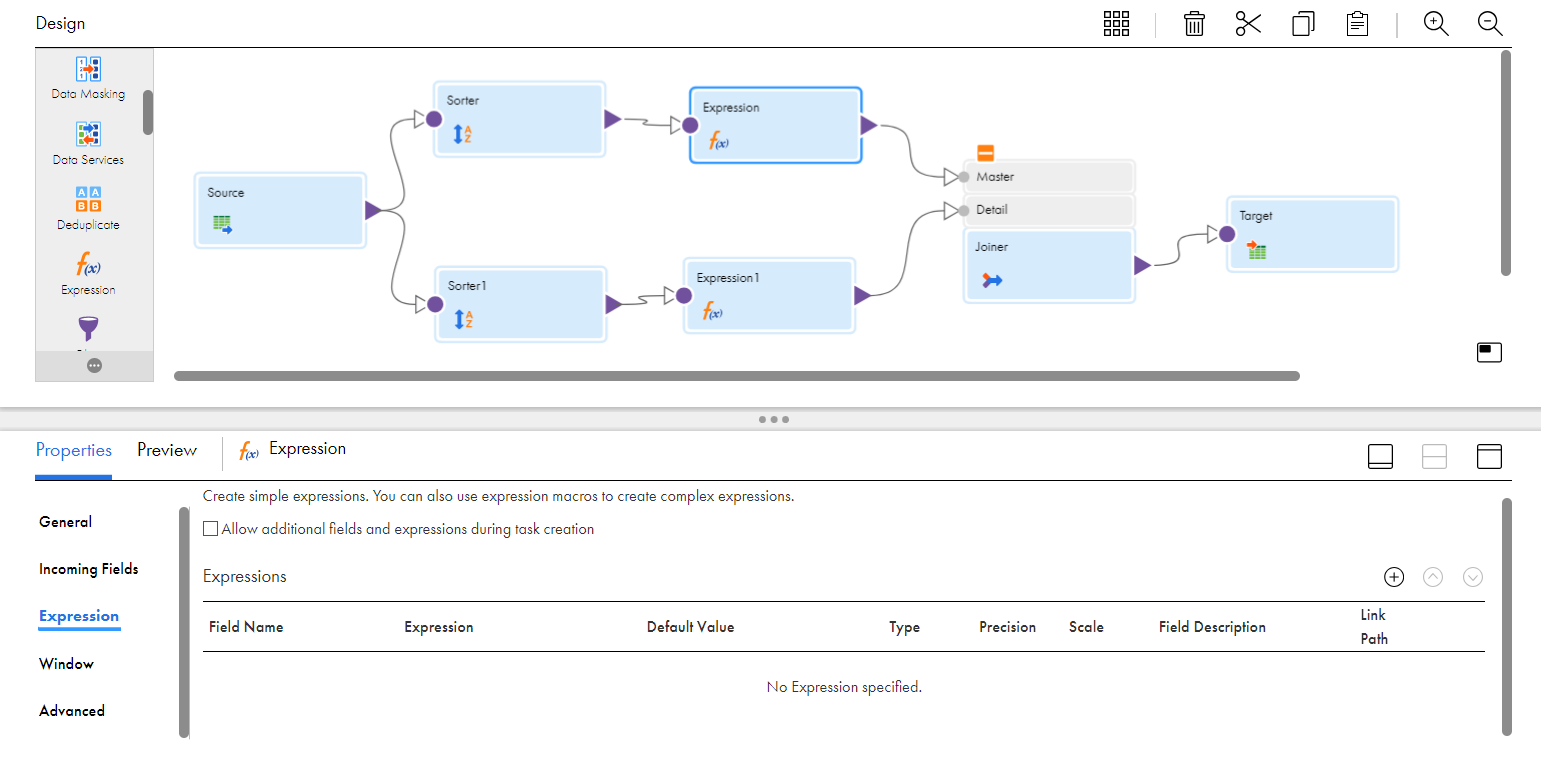Toggle the canvas overview minimap icon
The image size is (1541, 761).
pos(1489,352)
